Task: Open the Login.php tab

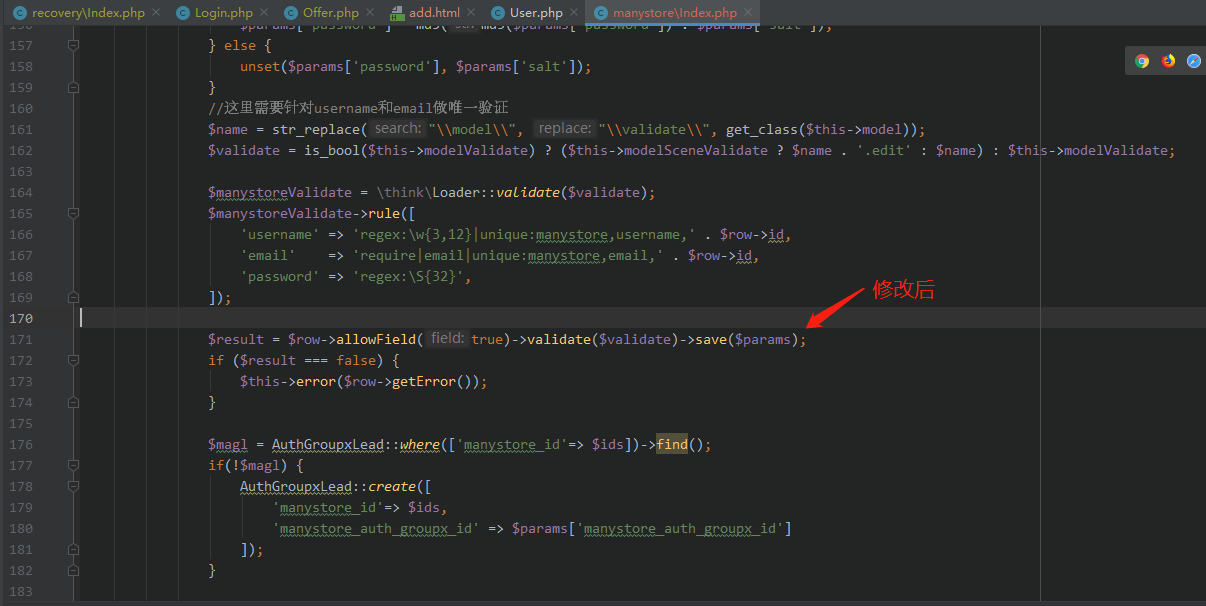Action: pos(223,13)
